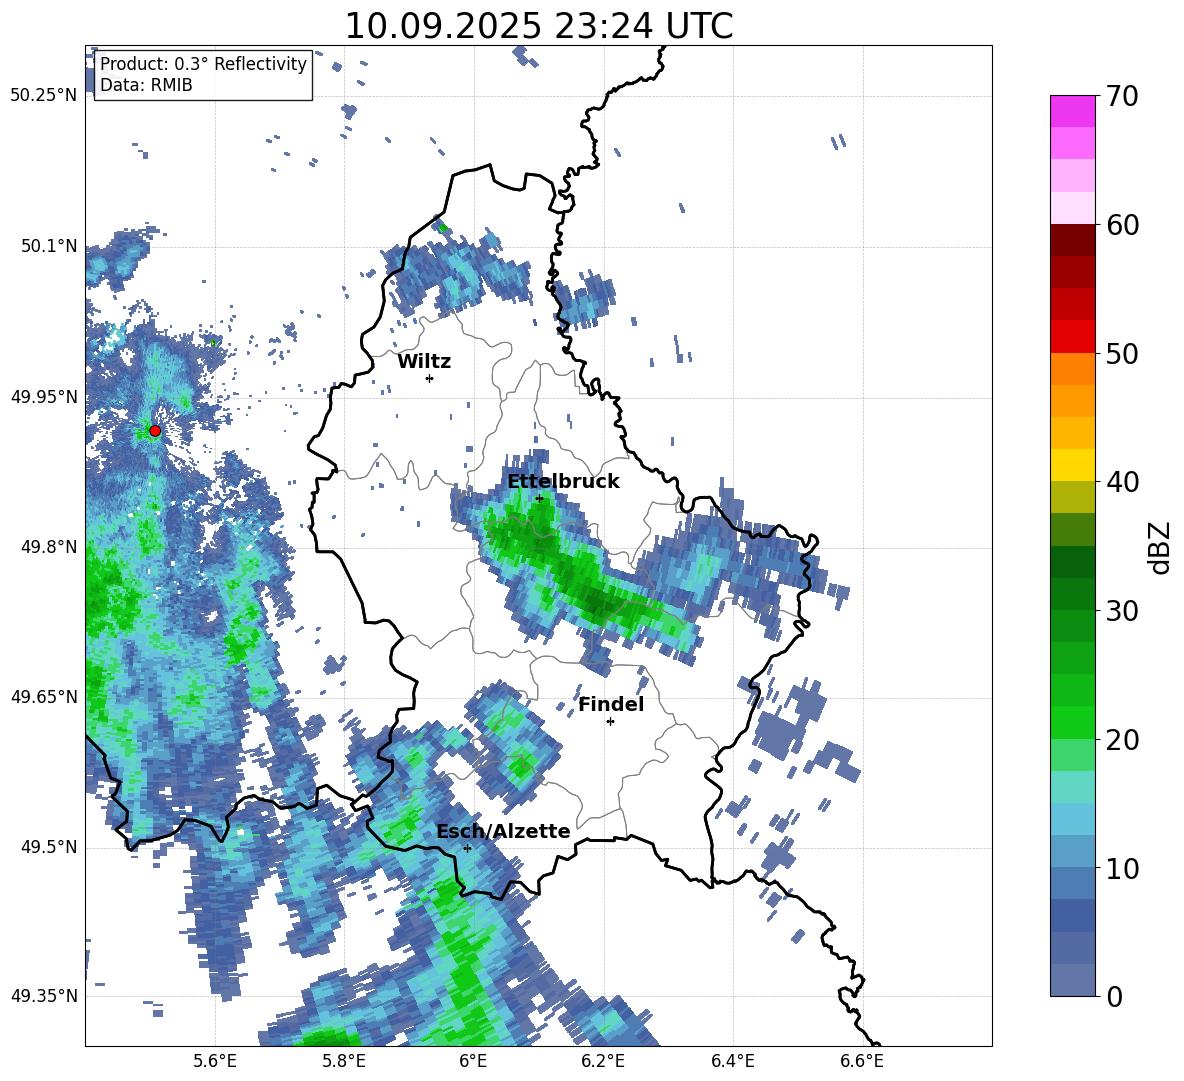This screenshot has width=1184, height=1081.
Task: Click the colorbar tick label 60
Action: point(1122,225)
